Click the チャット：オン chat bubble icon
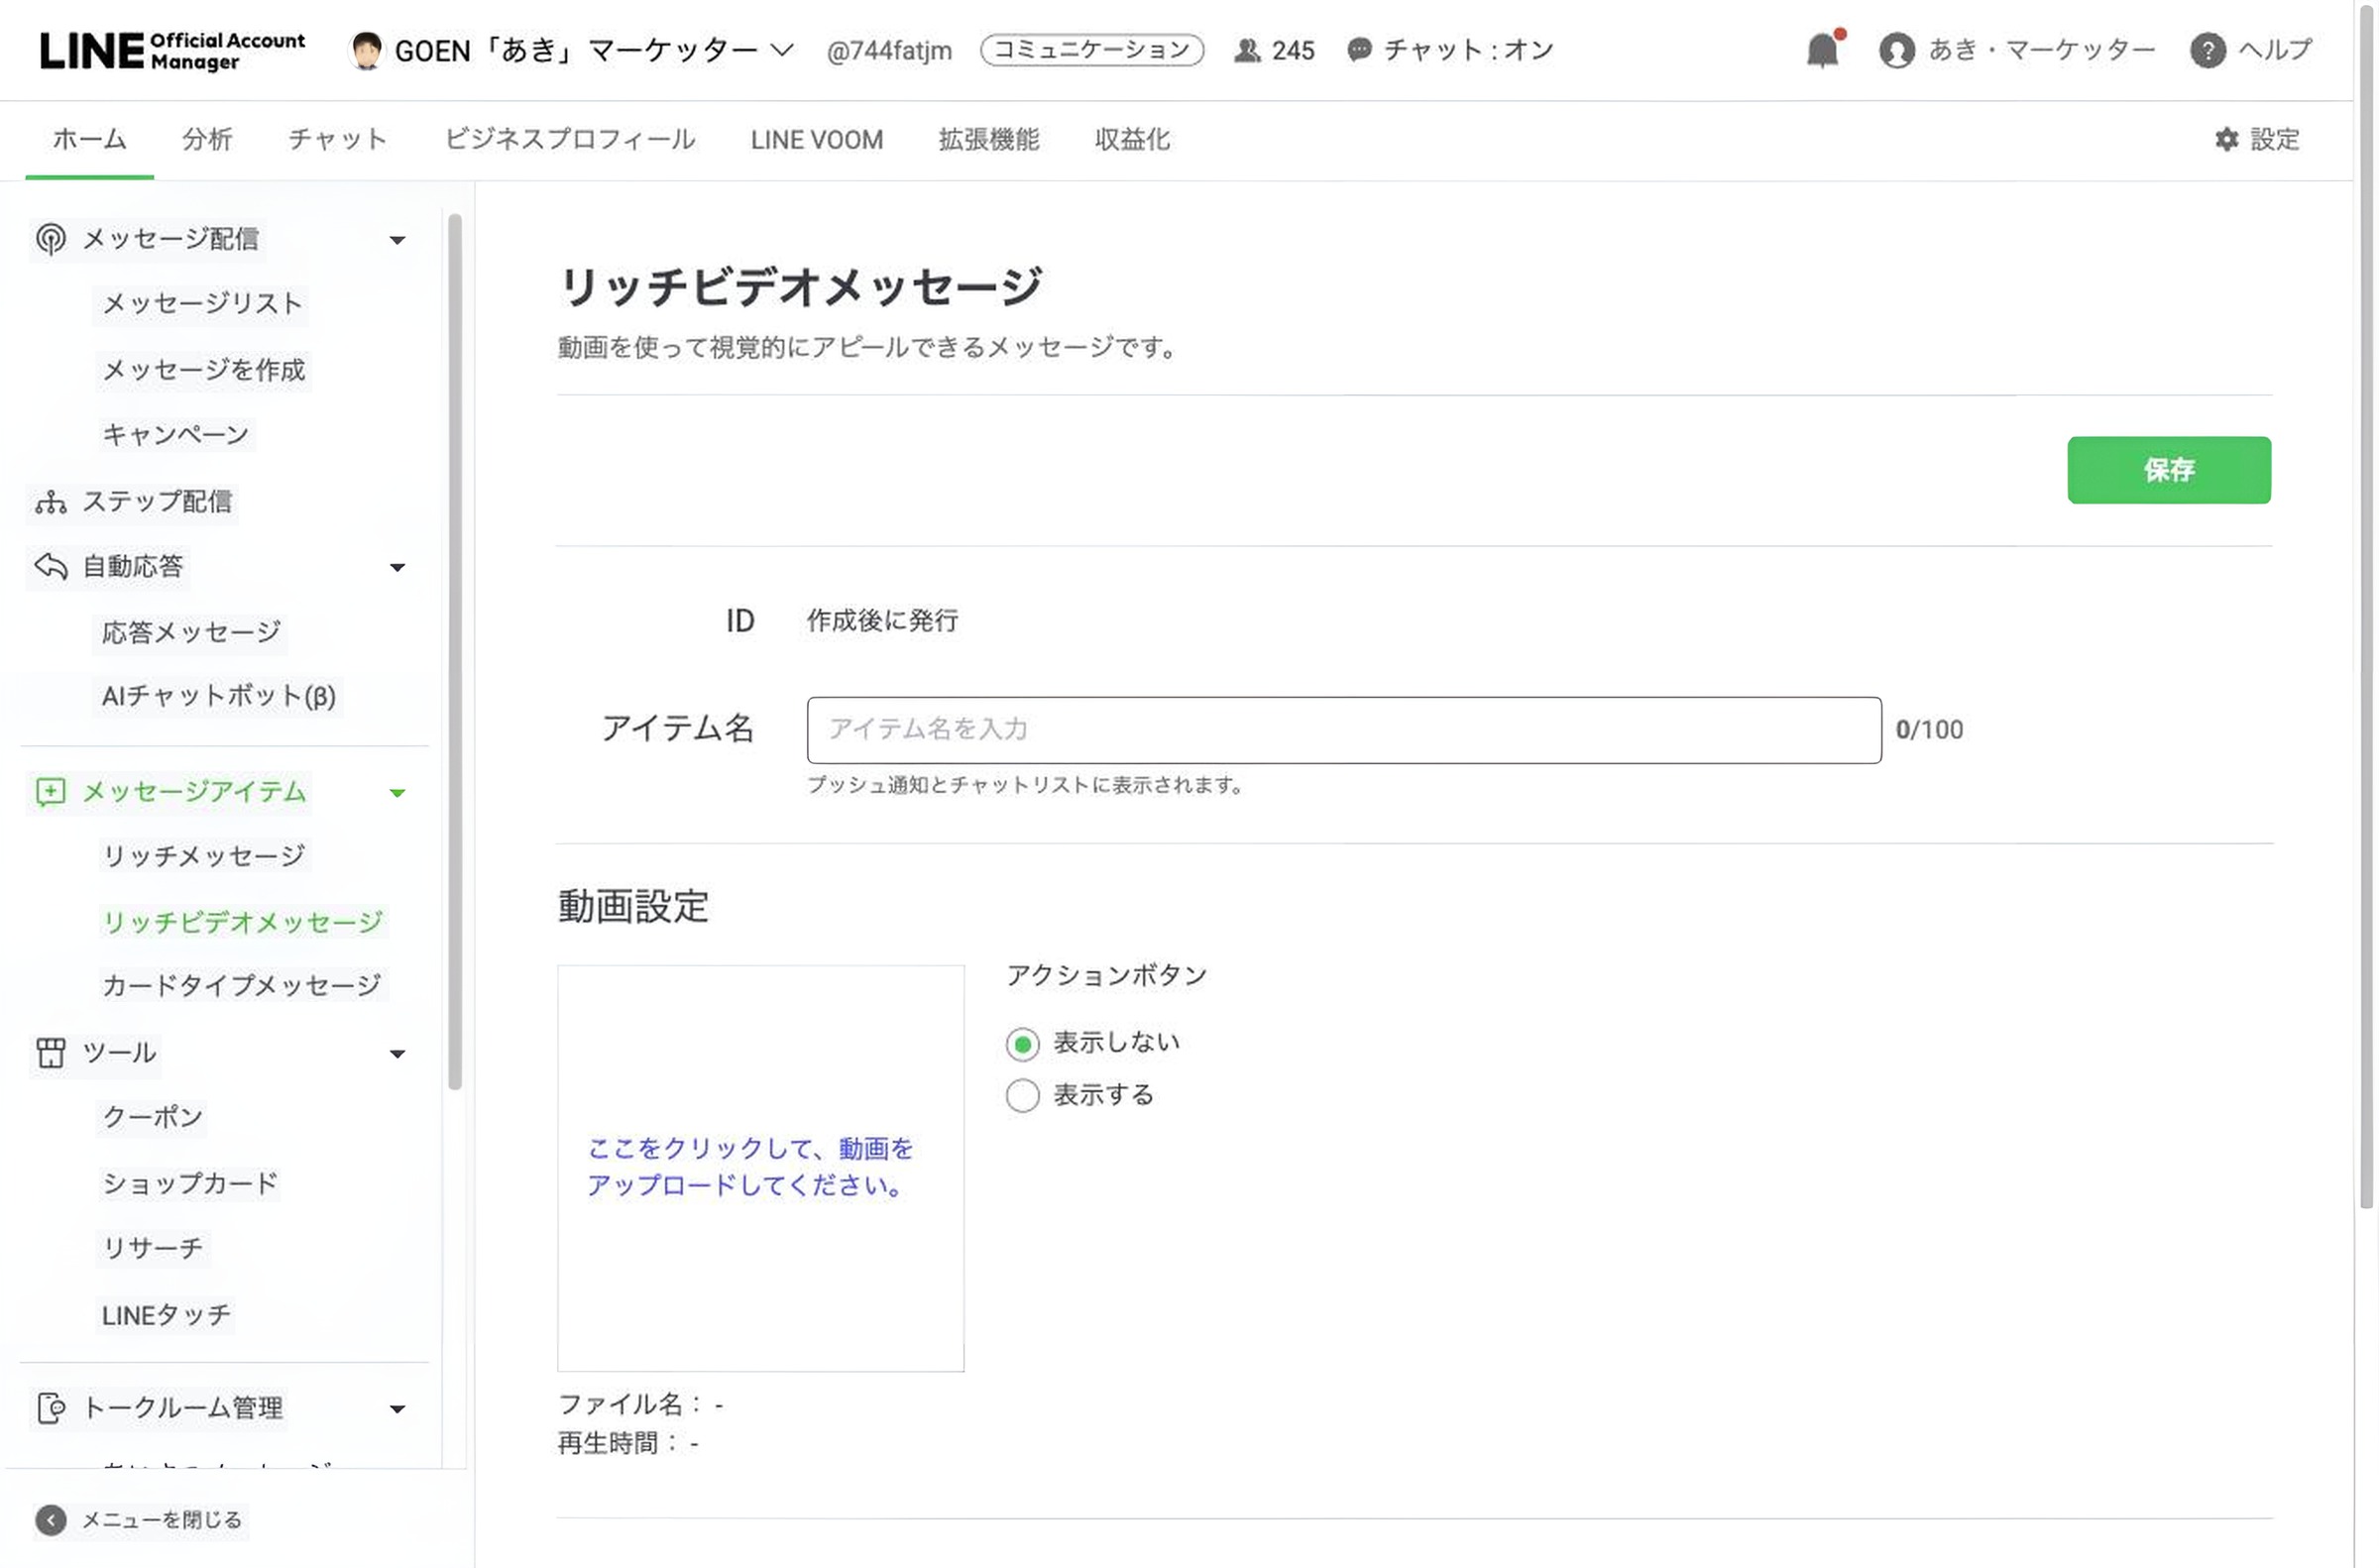This screenshot has width=2379, height=1568. tap(1359, 50)
